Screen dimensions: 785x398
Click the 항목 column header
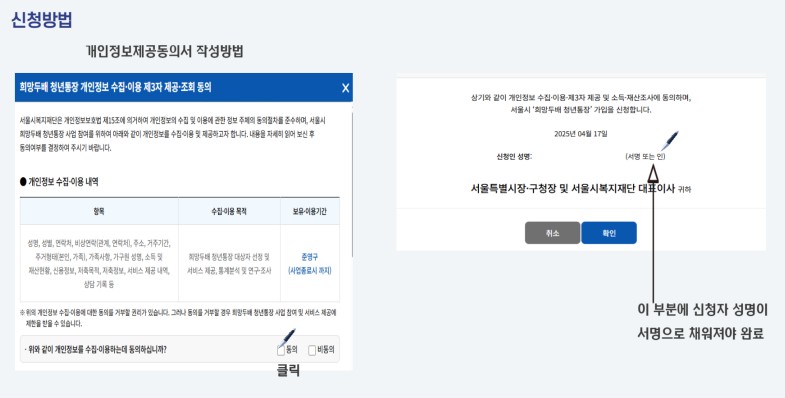coord(99,211)
